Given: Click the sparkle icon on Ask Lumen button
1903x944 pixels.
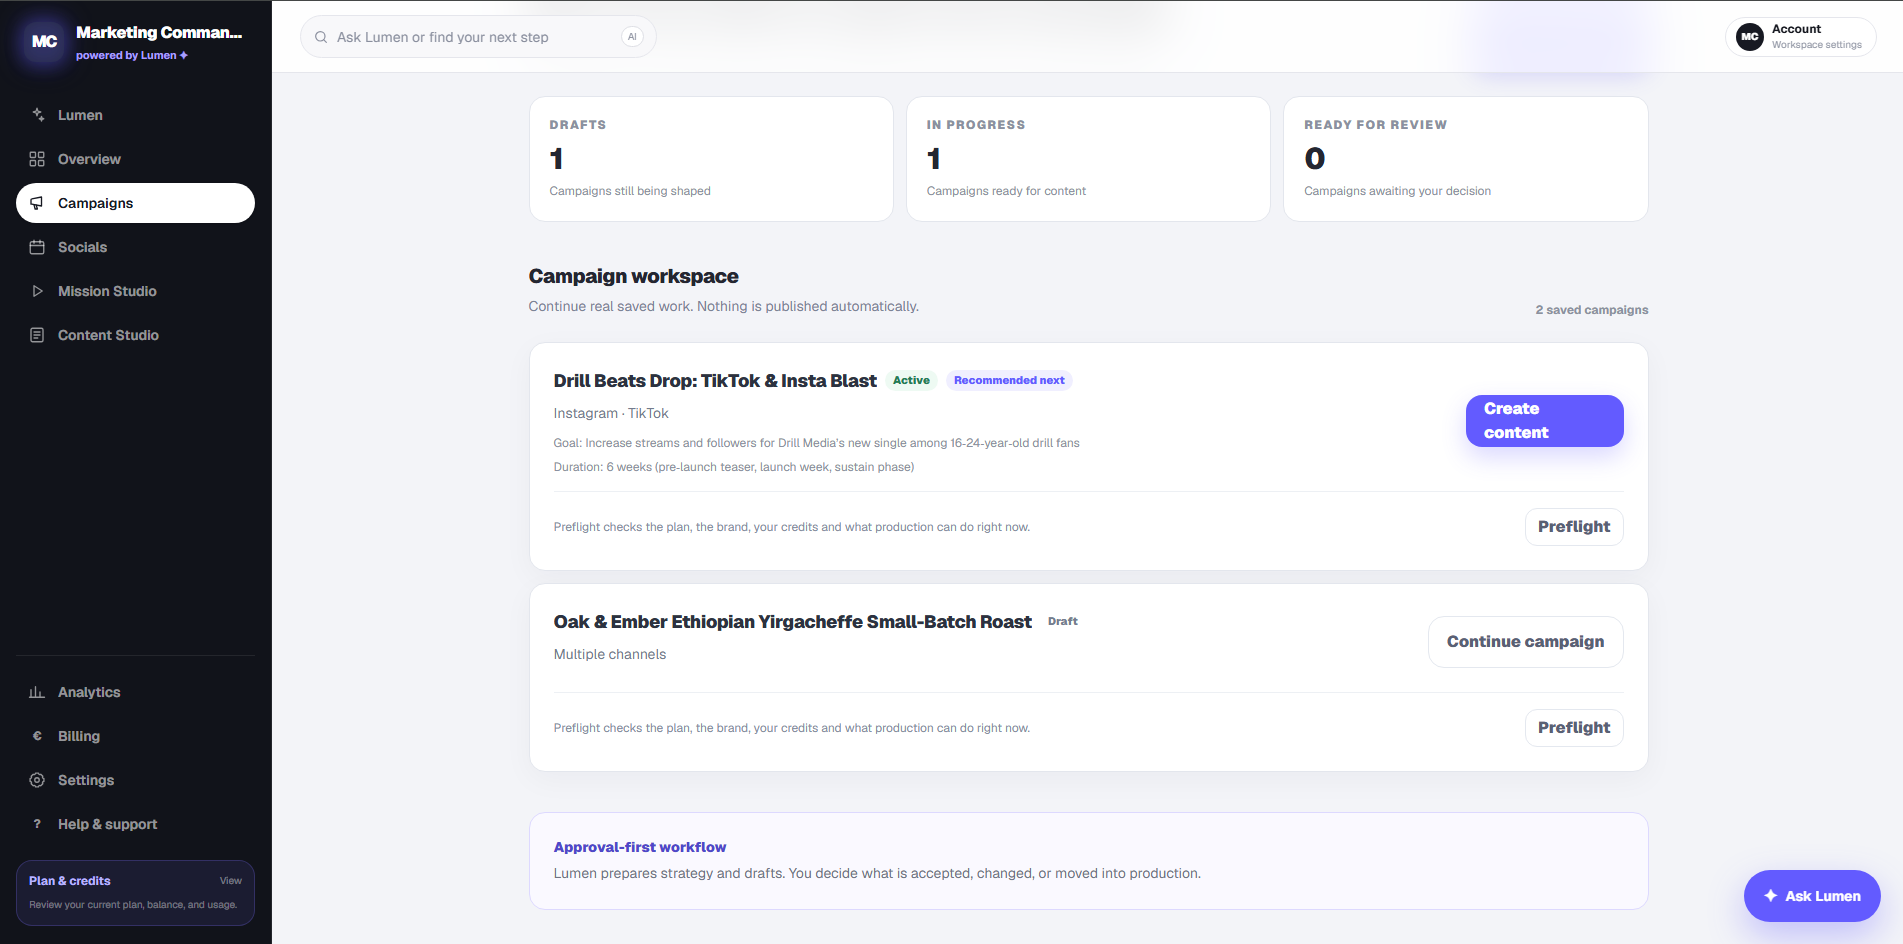Looking at the screenshot, I should point(1770,896).
